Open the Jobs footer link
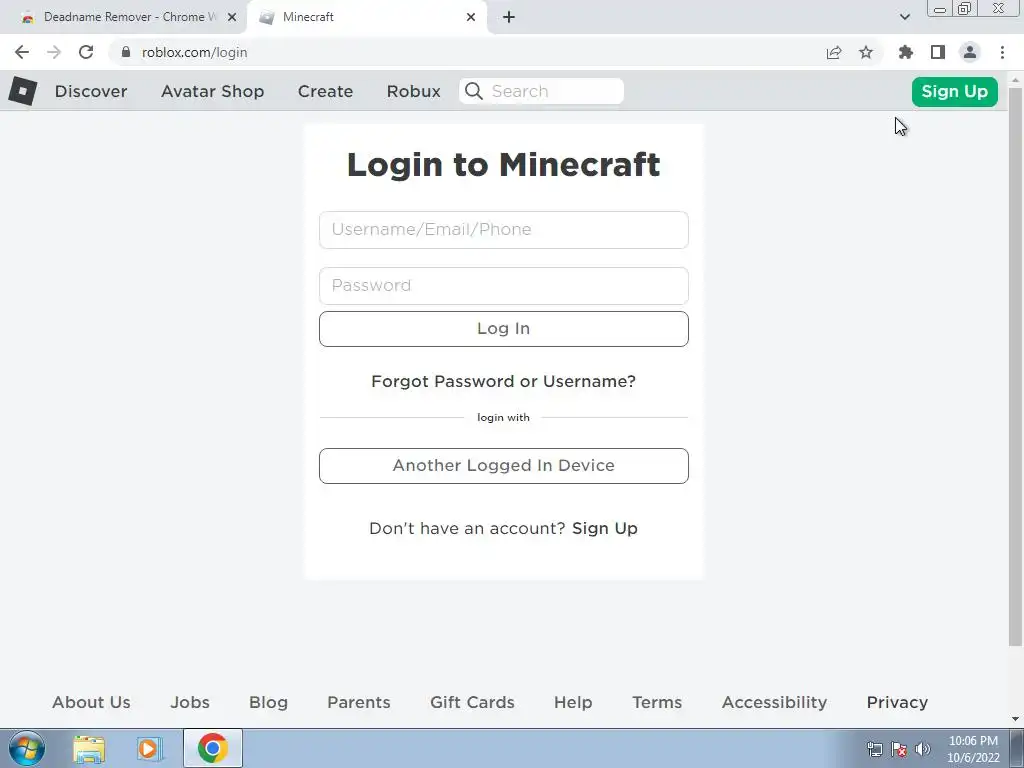 [190, 702]
